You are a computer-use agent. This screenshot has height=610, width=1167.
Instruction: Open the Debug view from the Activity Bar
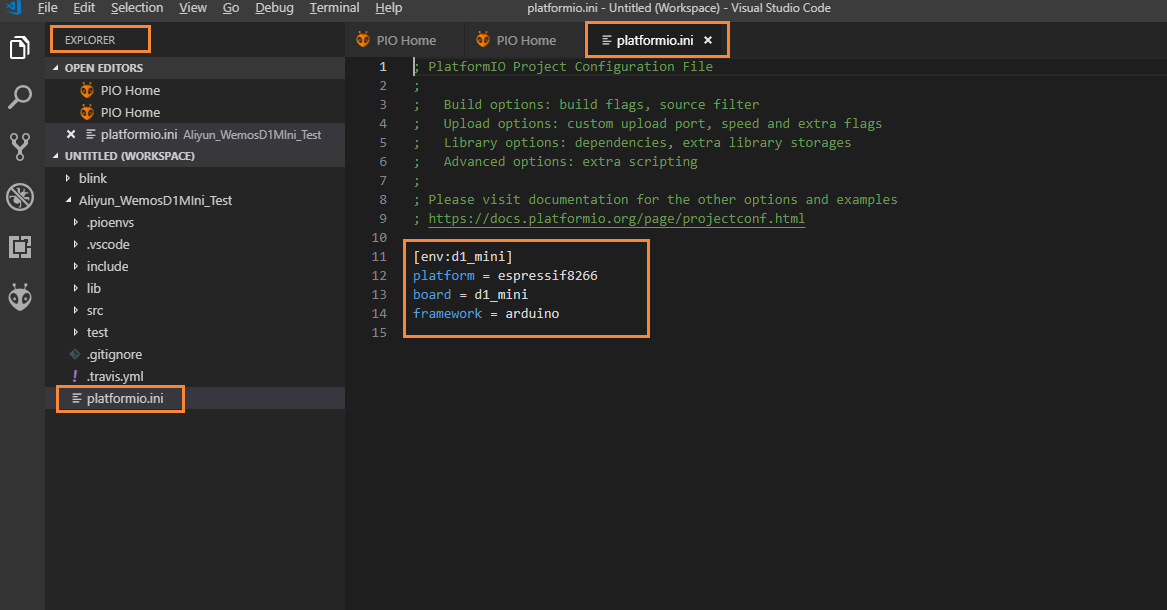point(19,196)
